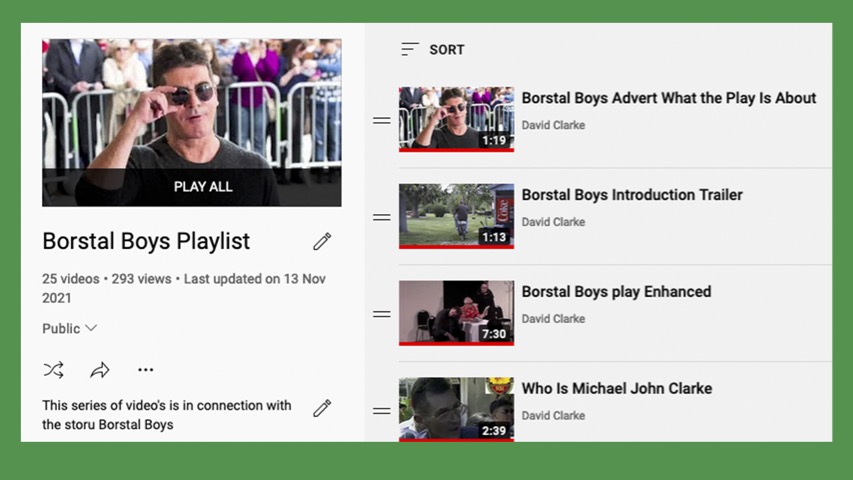The image size is (853, 480).
Task: Click David Clarke under the Advert video
Action: pos(553,125)
